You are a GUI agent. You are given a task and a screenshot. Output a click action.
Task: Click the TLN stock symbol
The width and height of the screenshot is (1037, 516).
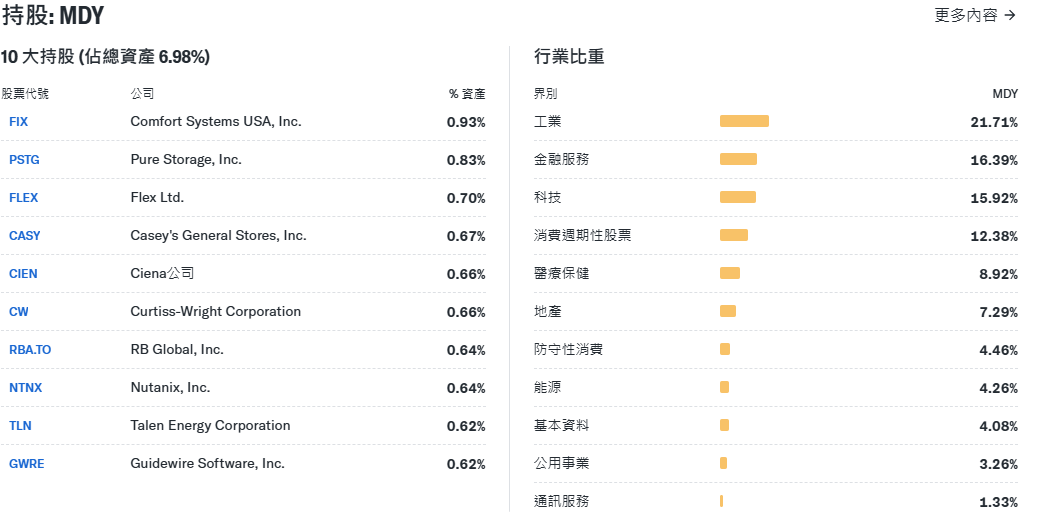20,426
